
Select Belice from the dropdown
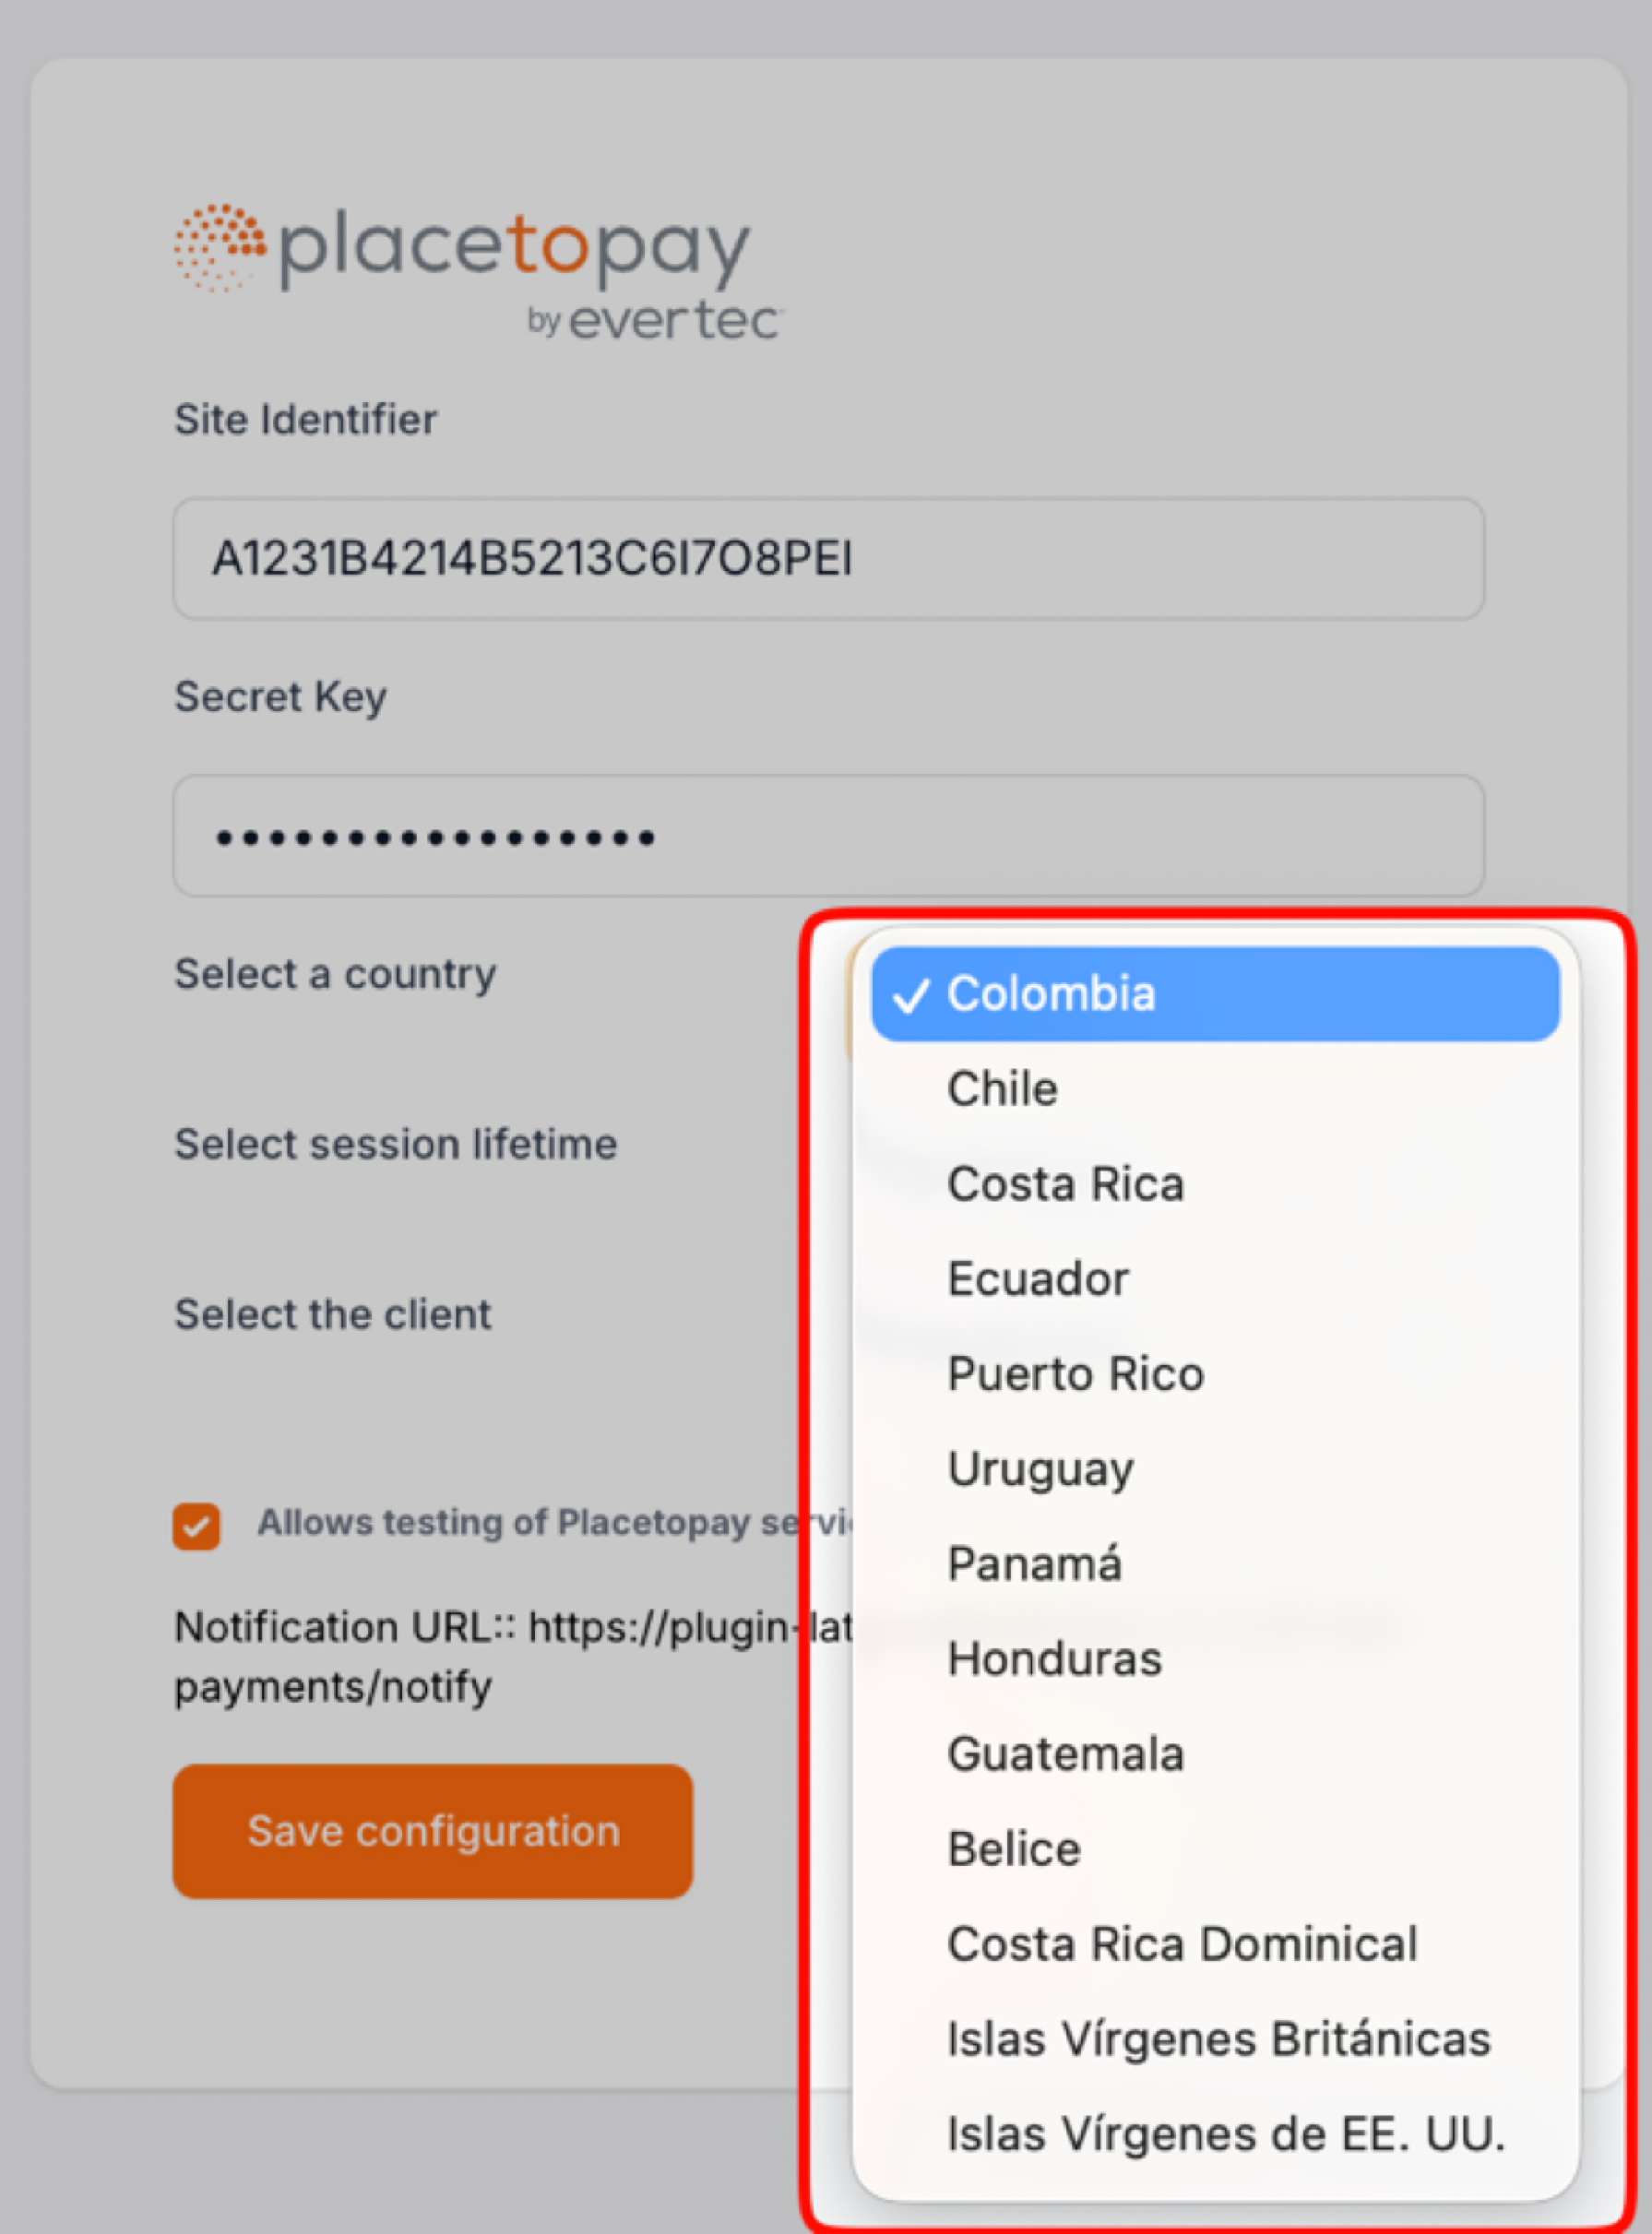[1013, 1849]
